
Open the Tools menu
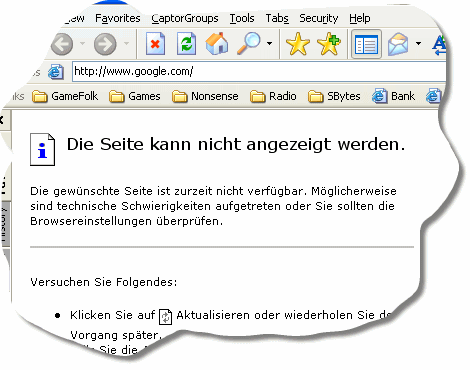click(x=242, y=18)
